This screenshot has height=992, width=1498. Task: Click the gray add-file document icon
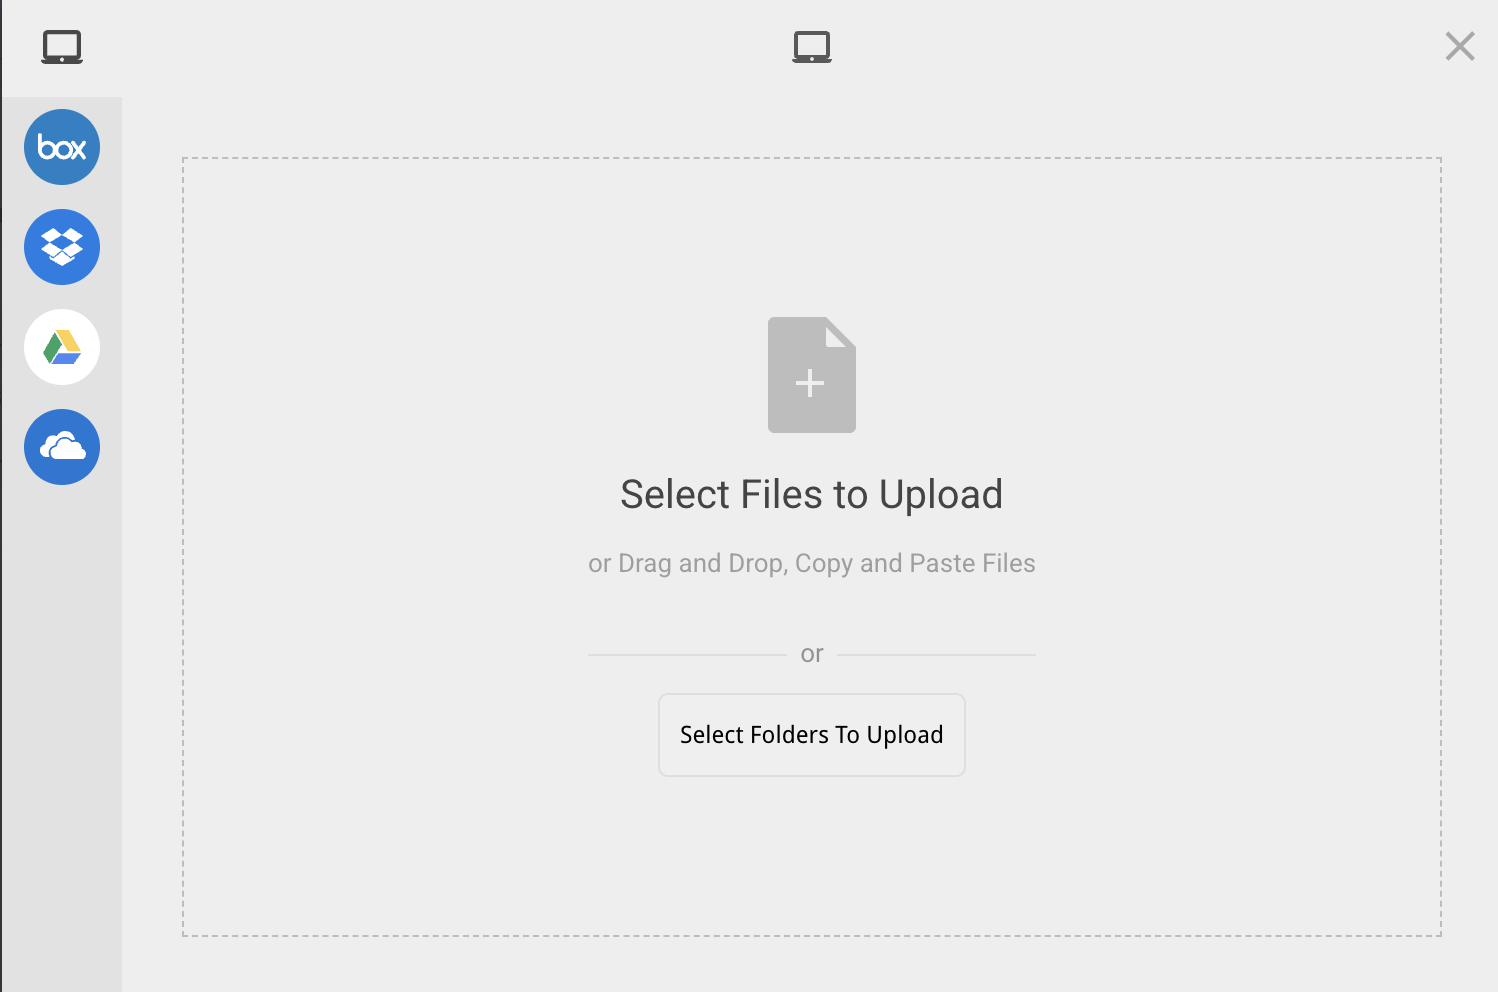point(812,375)
